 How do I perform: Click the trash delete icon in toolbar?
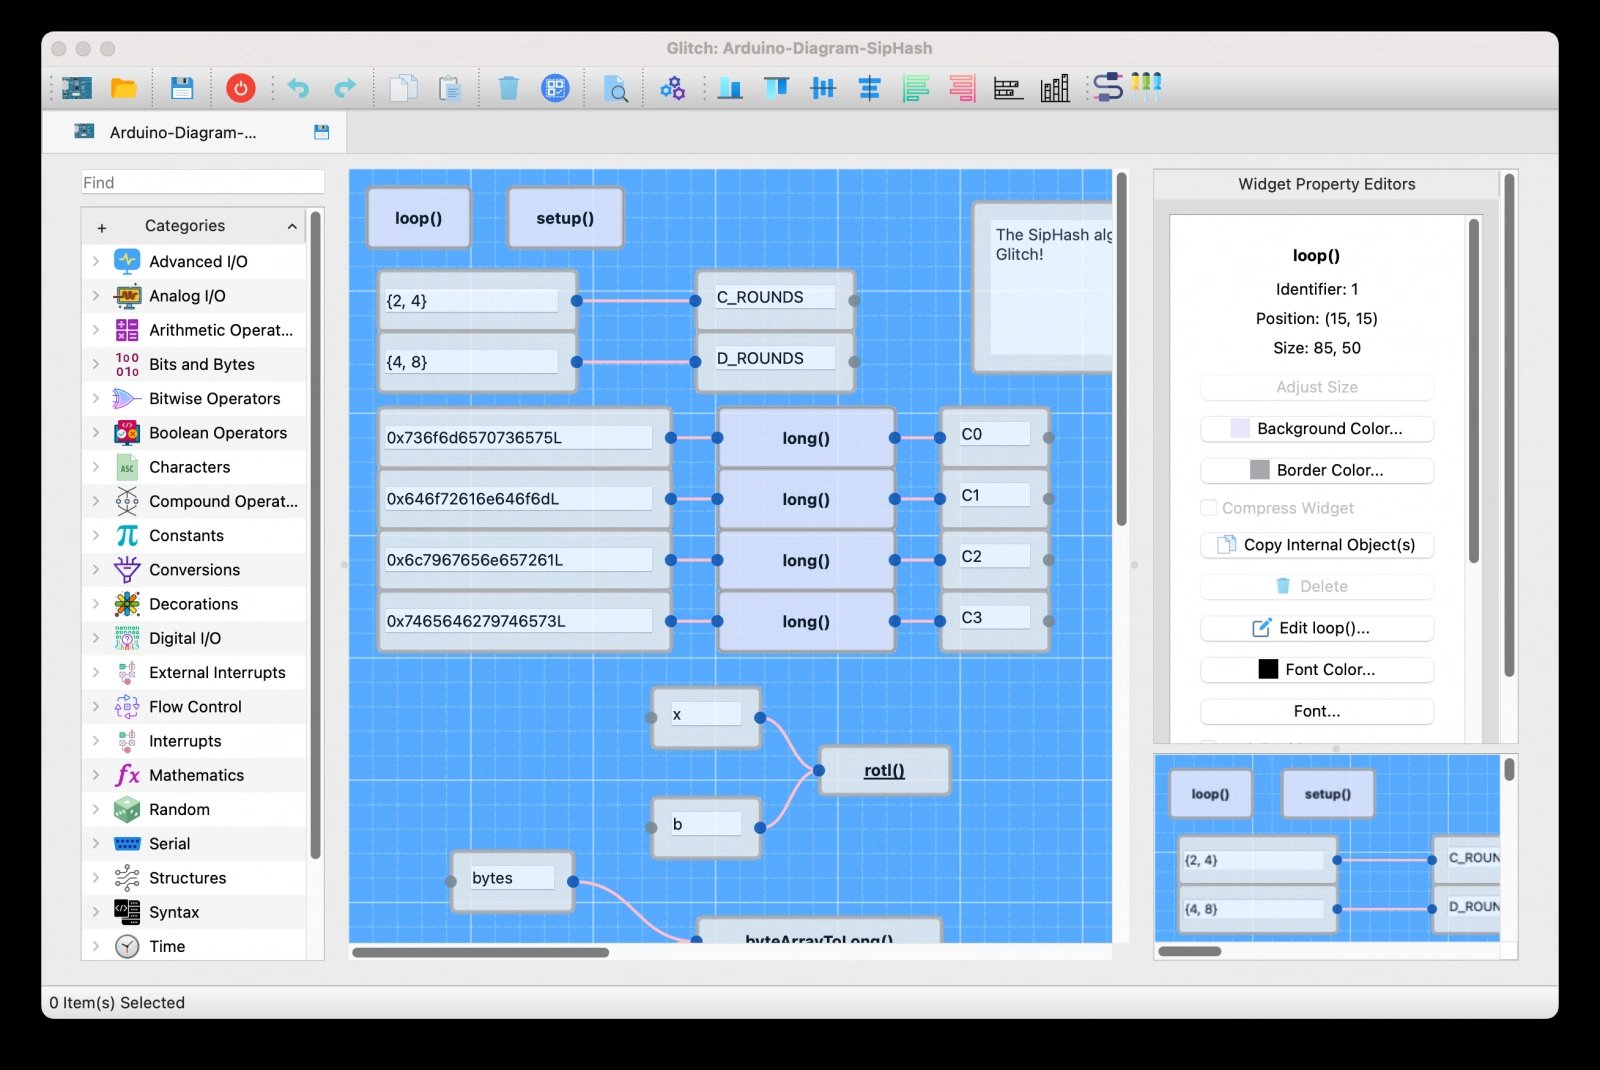[508, 88]
